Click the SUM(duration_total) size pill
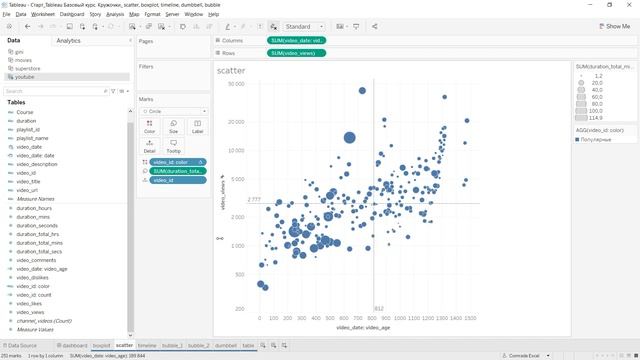The width and height of the screenshot is (640, 360). (178, 171)
